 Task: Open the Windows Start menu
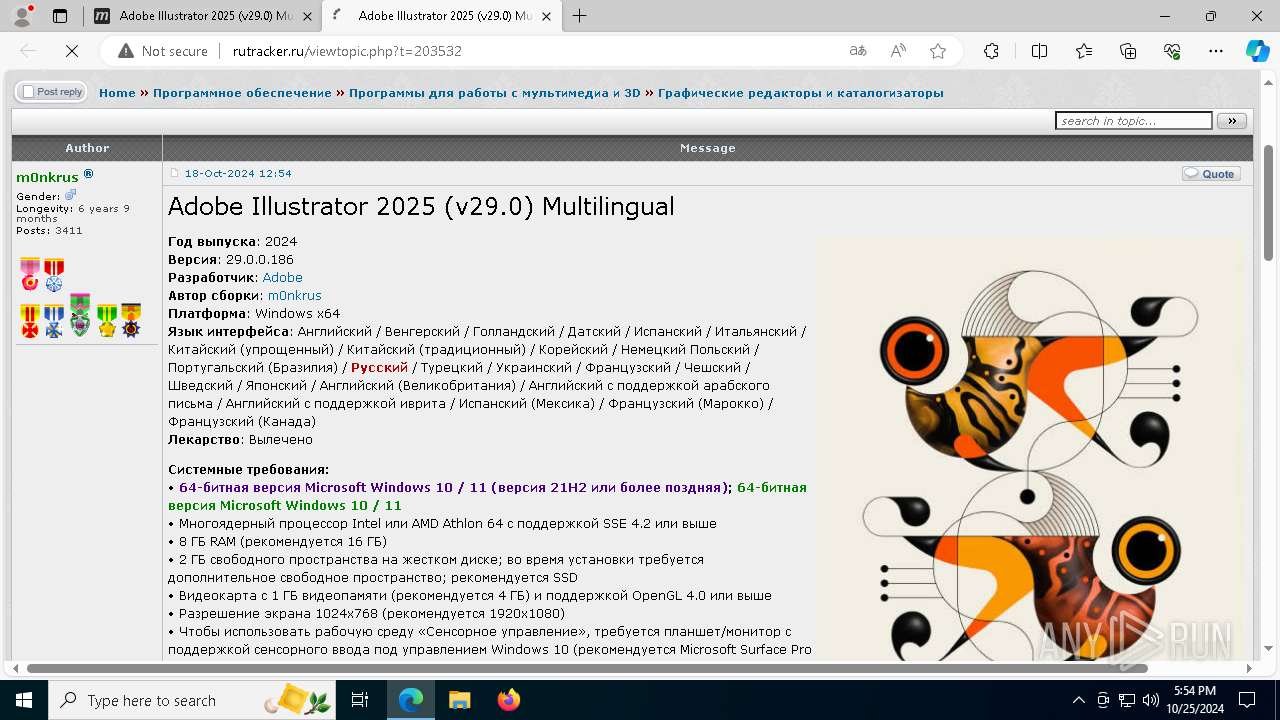24,700
